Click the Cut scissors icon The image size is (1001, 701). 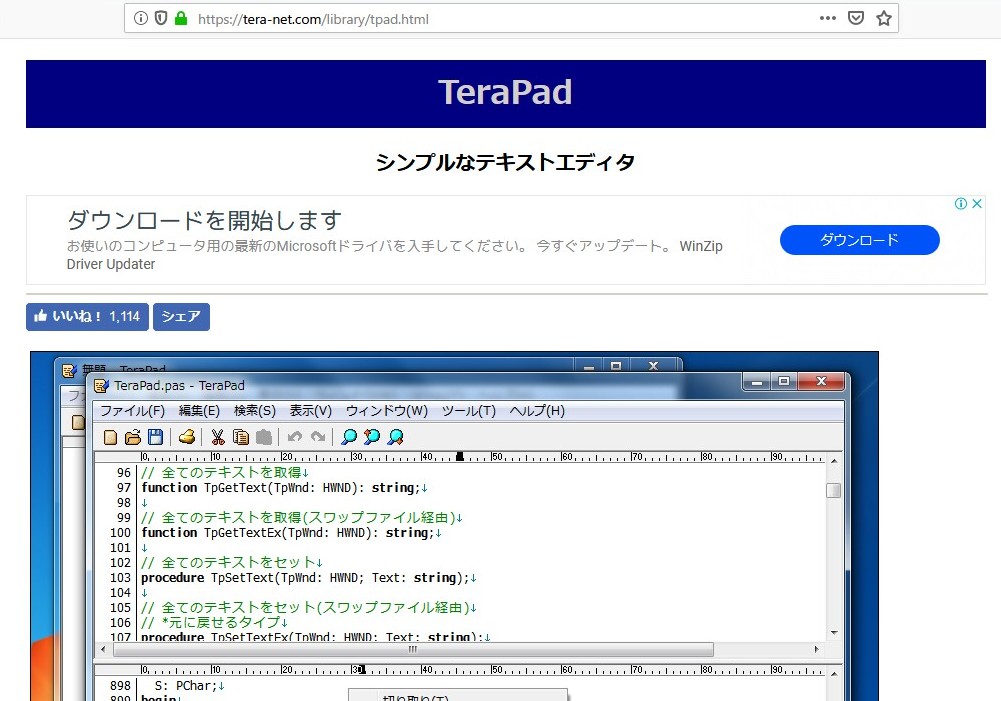point(218,437)
